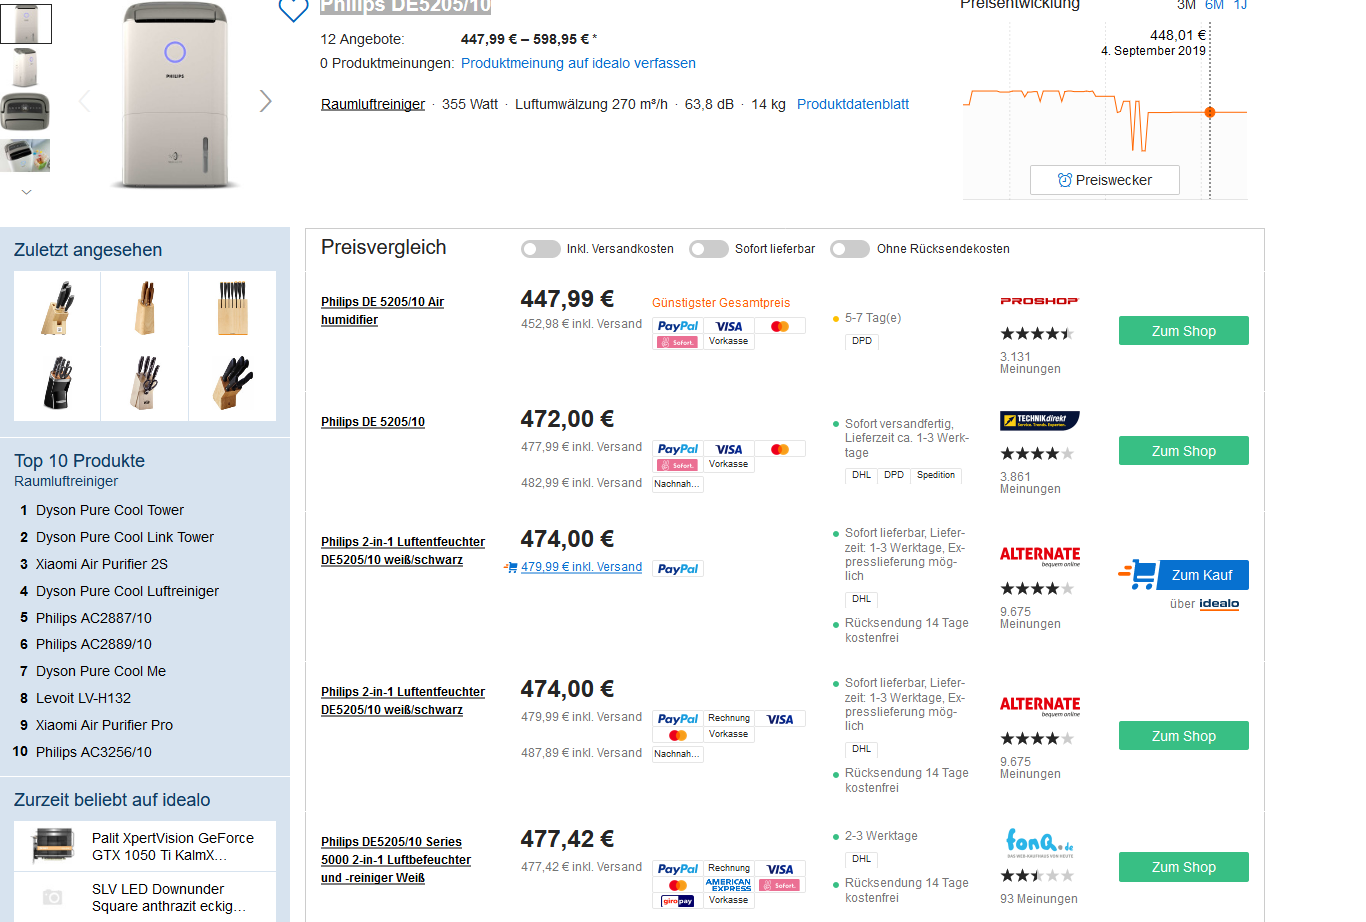This screenshot has width=1366, height=922.
Task: Click the fonQ.de shop logo
Action: [1039, 843]
